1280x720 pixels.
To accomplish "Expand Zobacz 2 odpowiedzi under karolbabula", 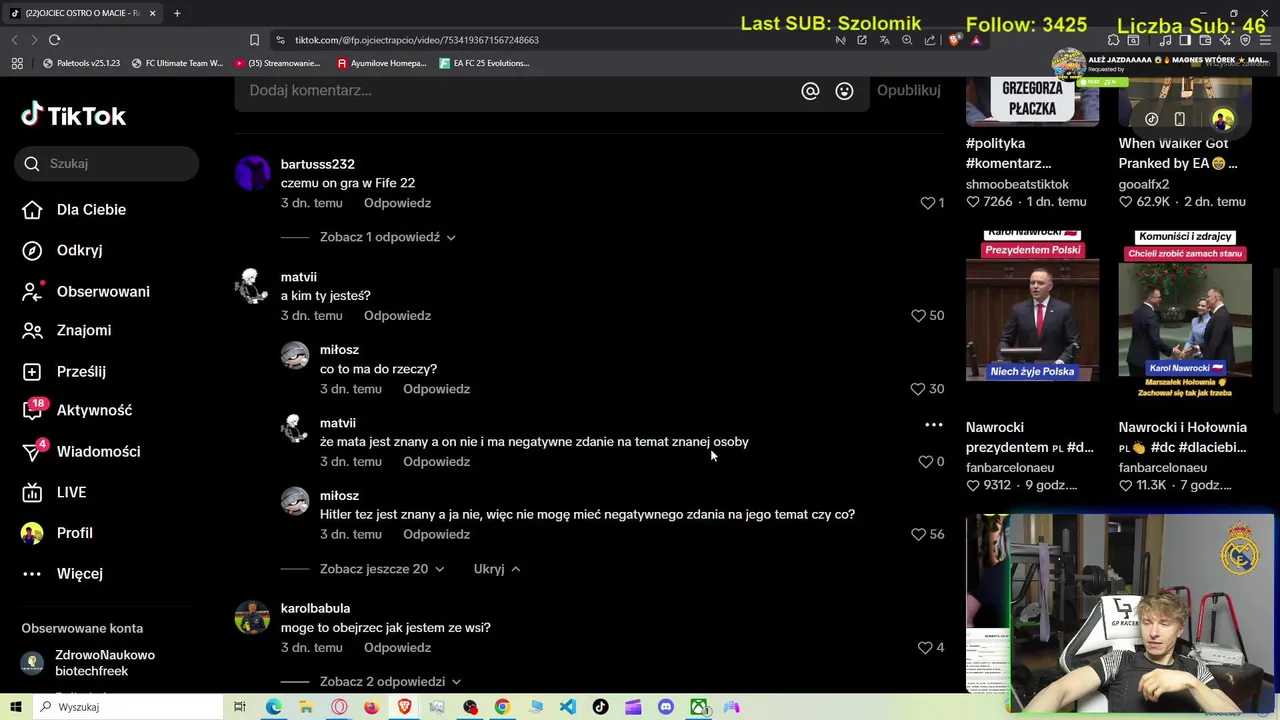I will click(390, 682).
